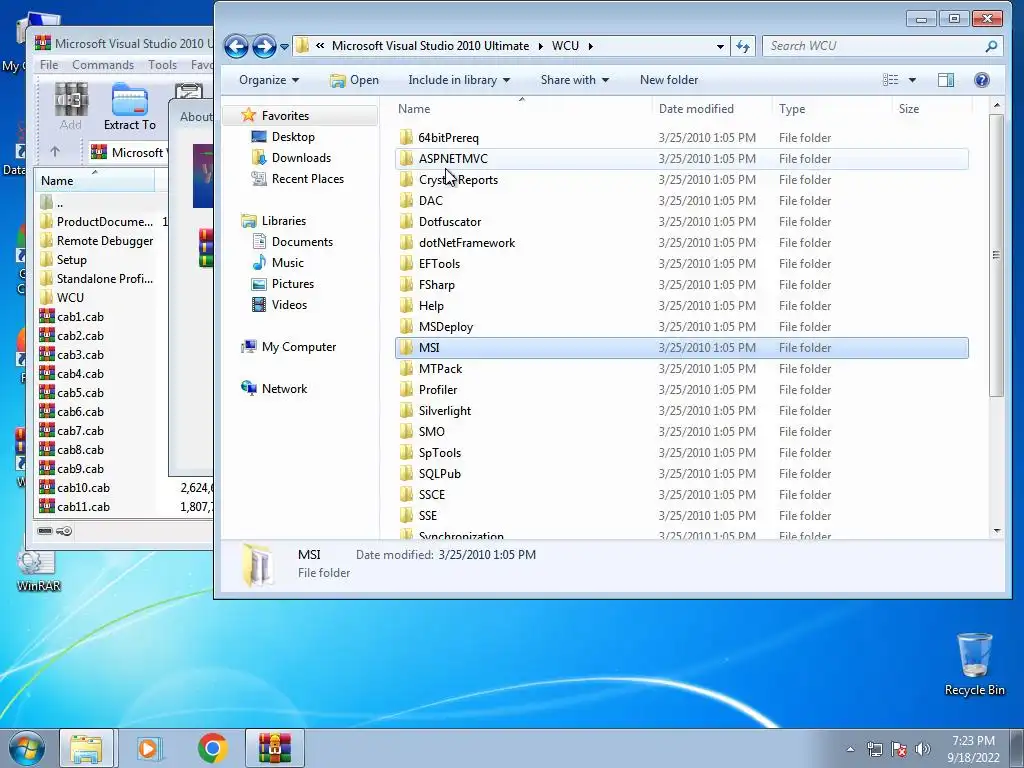Open the Music library
This screenshot has width=1024, height=768.
coord(287,263)
